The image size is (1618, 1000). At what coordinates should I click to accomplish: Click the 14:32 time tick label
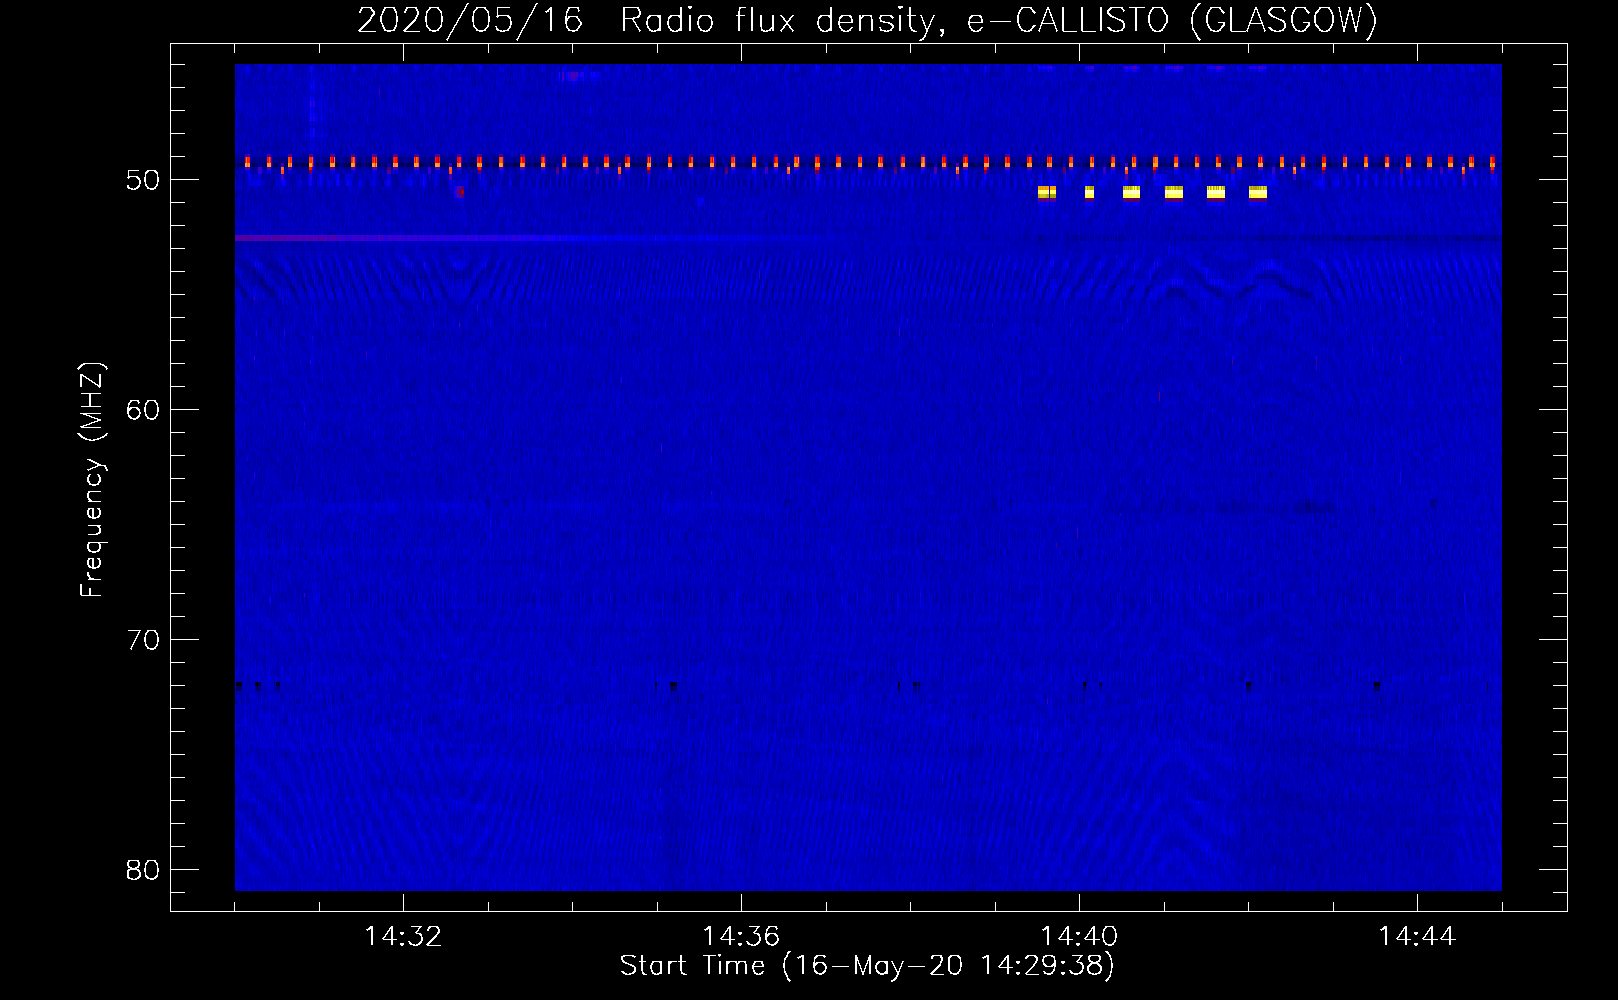tap(403, 937)
